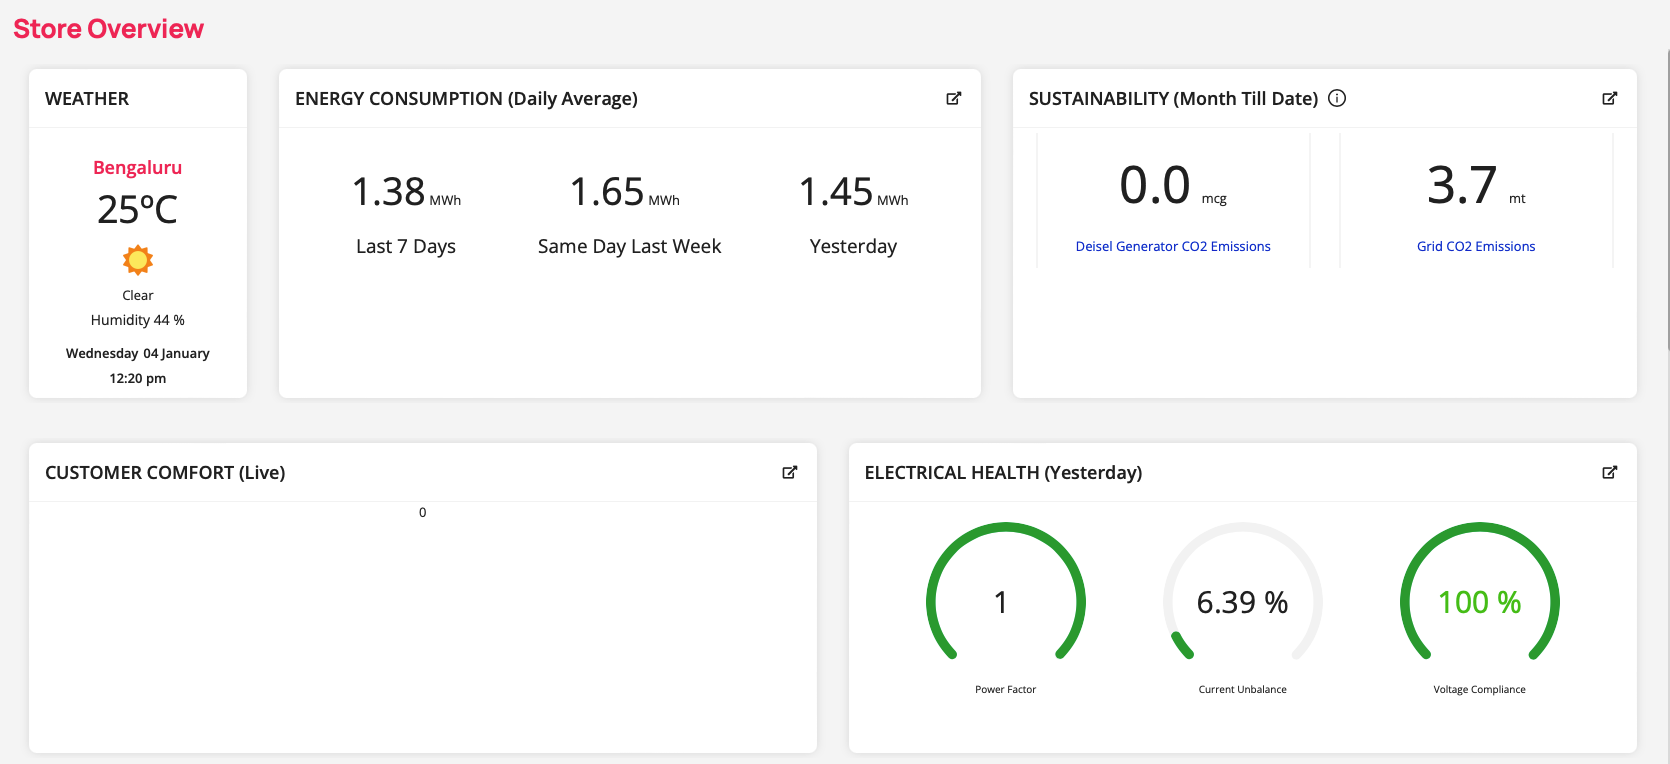Screen dimensions: 1670x764
Task: Click the Store Overview heading
Action: tap(109, 29)
